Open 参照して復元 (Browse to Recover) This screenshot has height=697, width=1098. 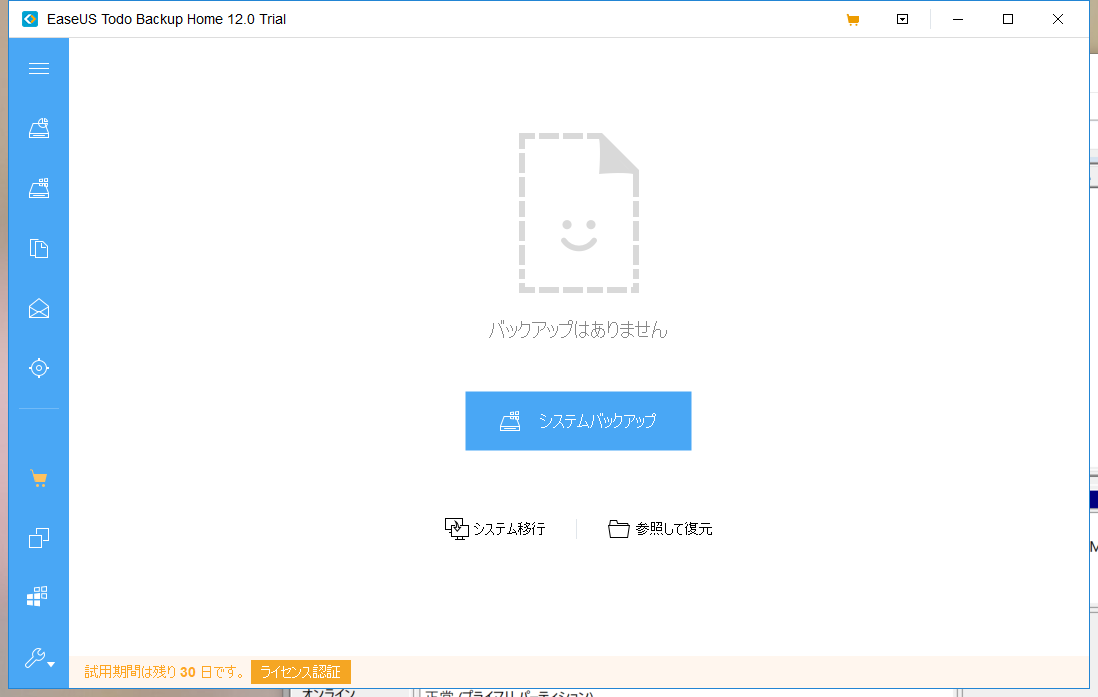(660, 528)
